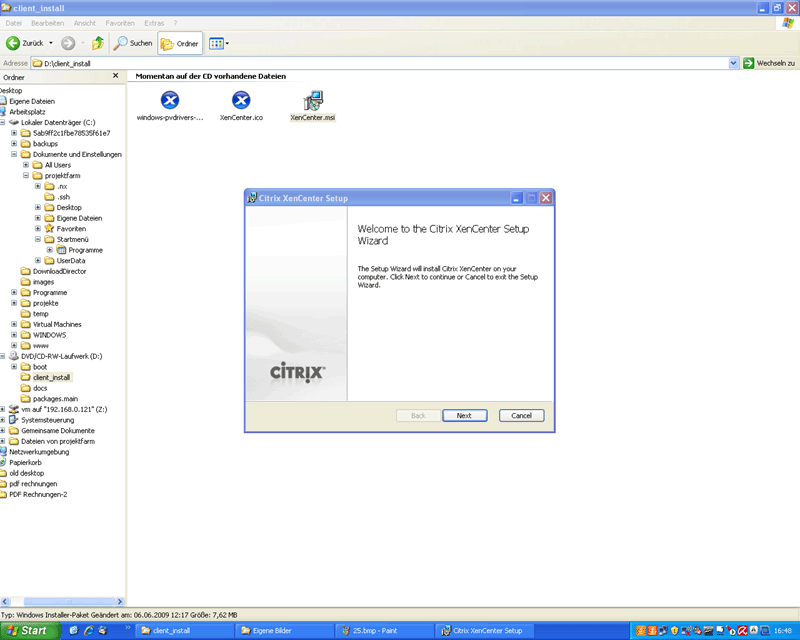The width and height of the screenshot is (800, 640).
Task: Expand the Virtual Machines folder node
Action: 14,324
